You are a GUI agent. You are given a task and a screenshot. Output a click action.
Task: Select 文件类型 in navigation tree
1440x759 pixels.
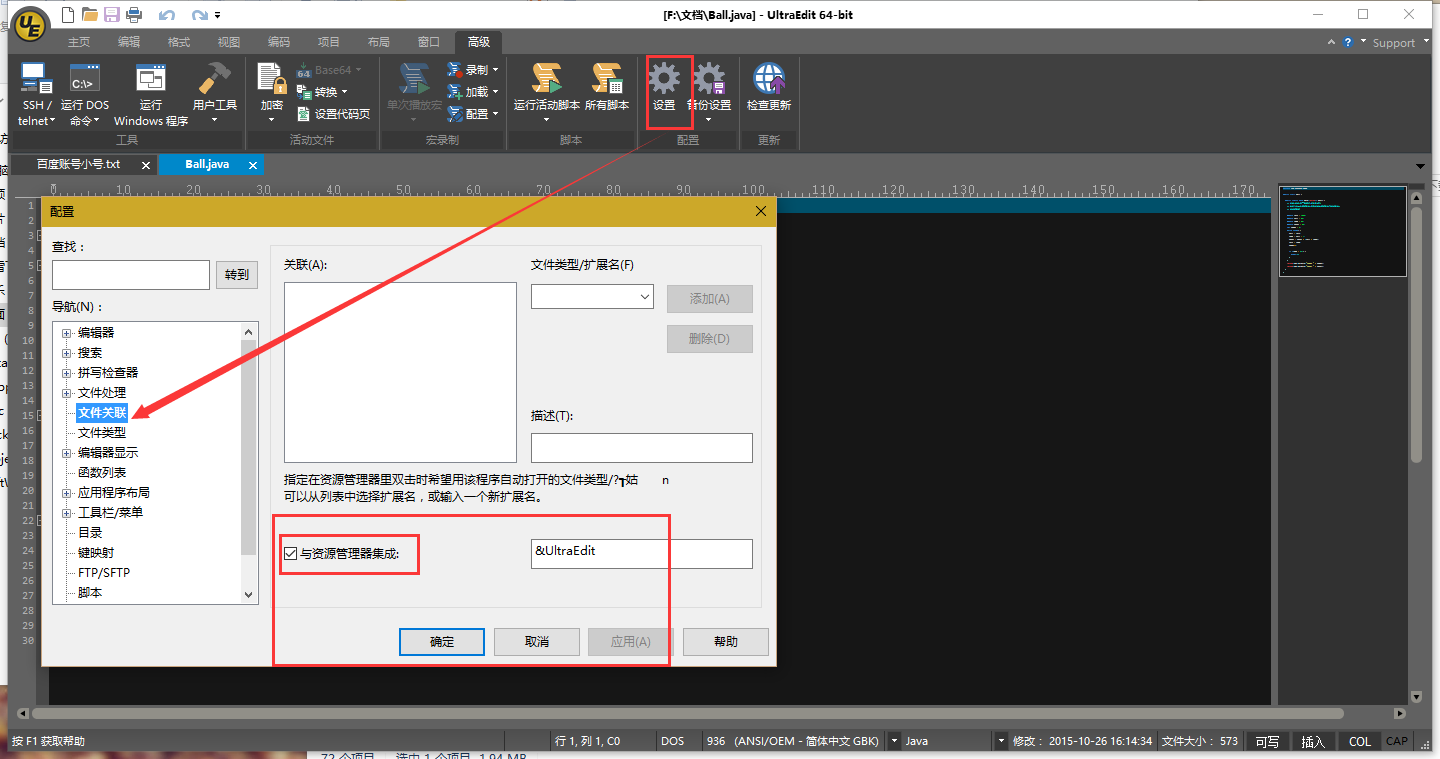point(102,433)
